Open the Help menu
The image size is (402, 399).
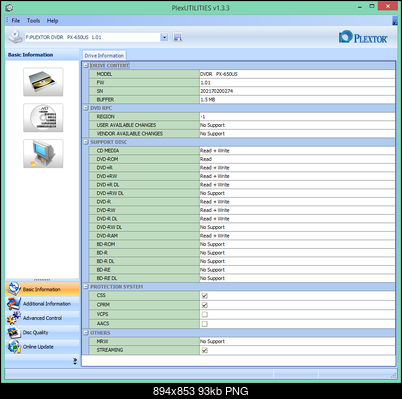pos(52,21)
